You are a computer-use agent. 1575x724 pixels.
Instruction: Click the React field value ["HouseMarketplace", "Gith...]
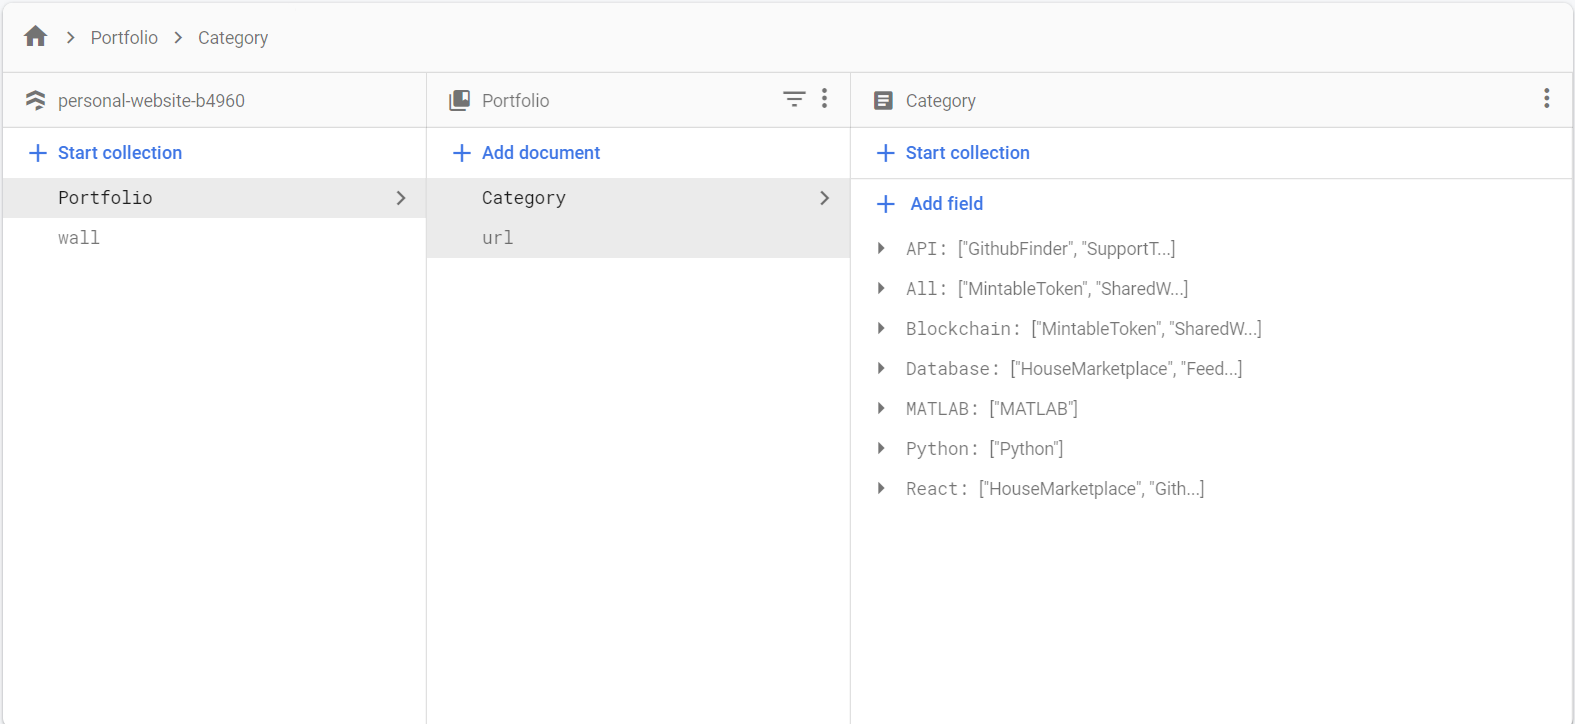click(1091, 489)
